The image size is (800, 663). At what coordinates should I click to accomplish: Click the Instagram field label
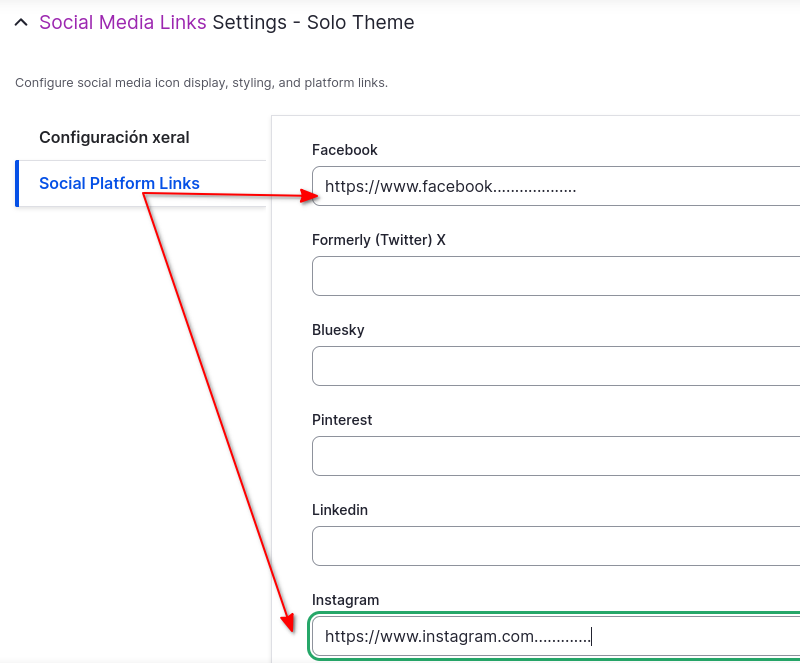345,600
